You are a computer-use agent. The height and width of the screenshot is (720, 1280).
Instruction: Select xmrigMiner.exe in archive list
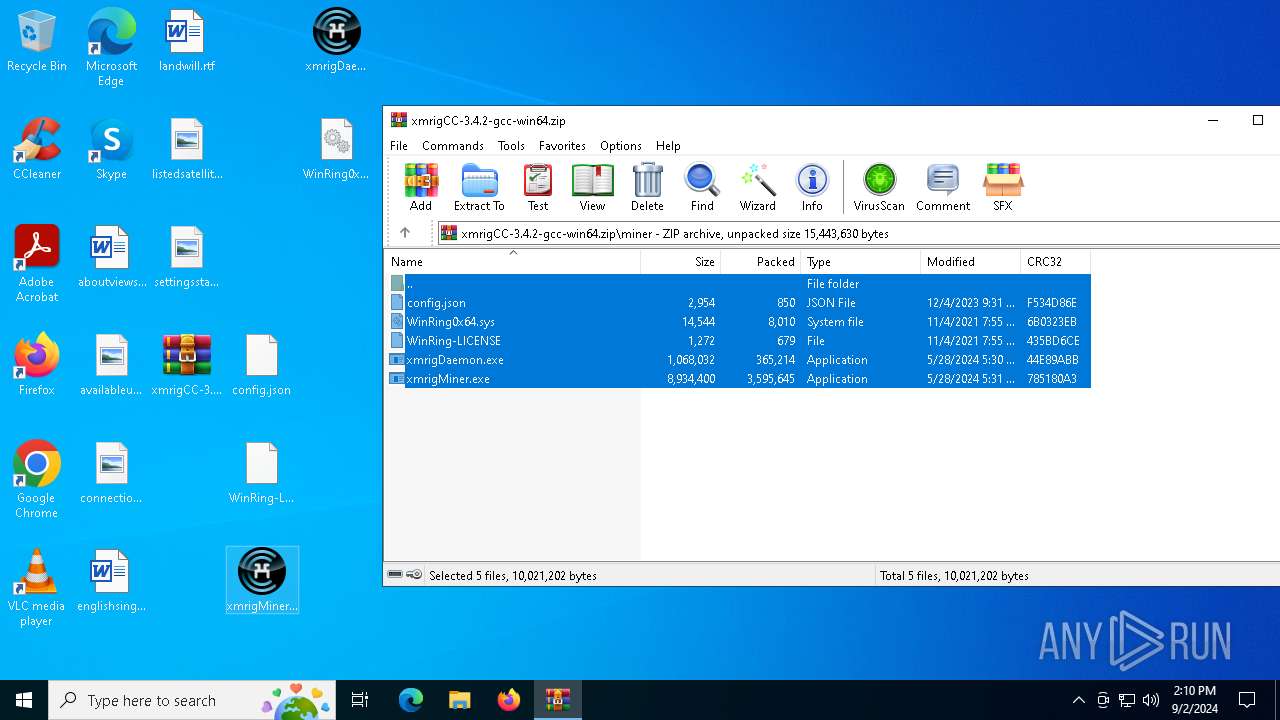pyautogui.click(x=738, y=379)
